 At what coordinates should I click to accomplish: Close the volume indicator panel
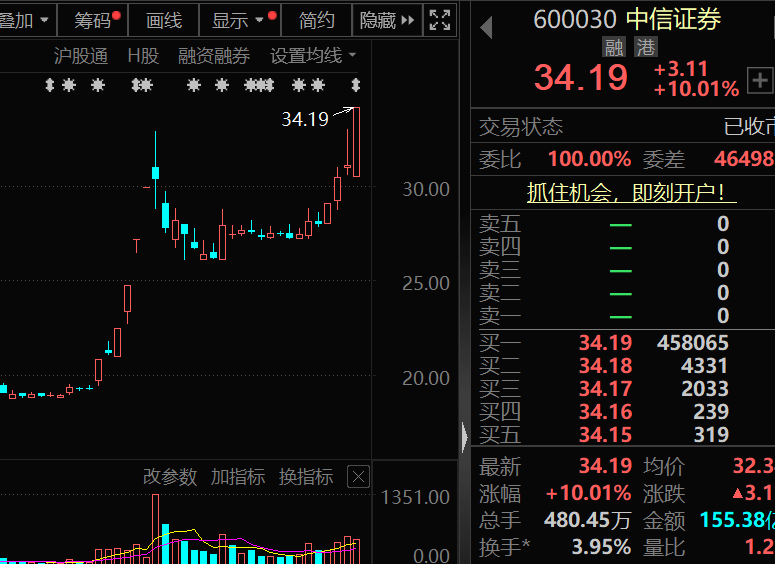(x=358, y=477)
